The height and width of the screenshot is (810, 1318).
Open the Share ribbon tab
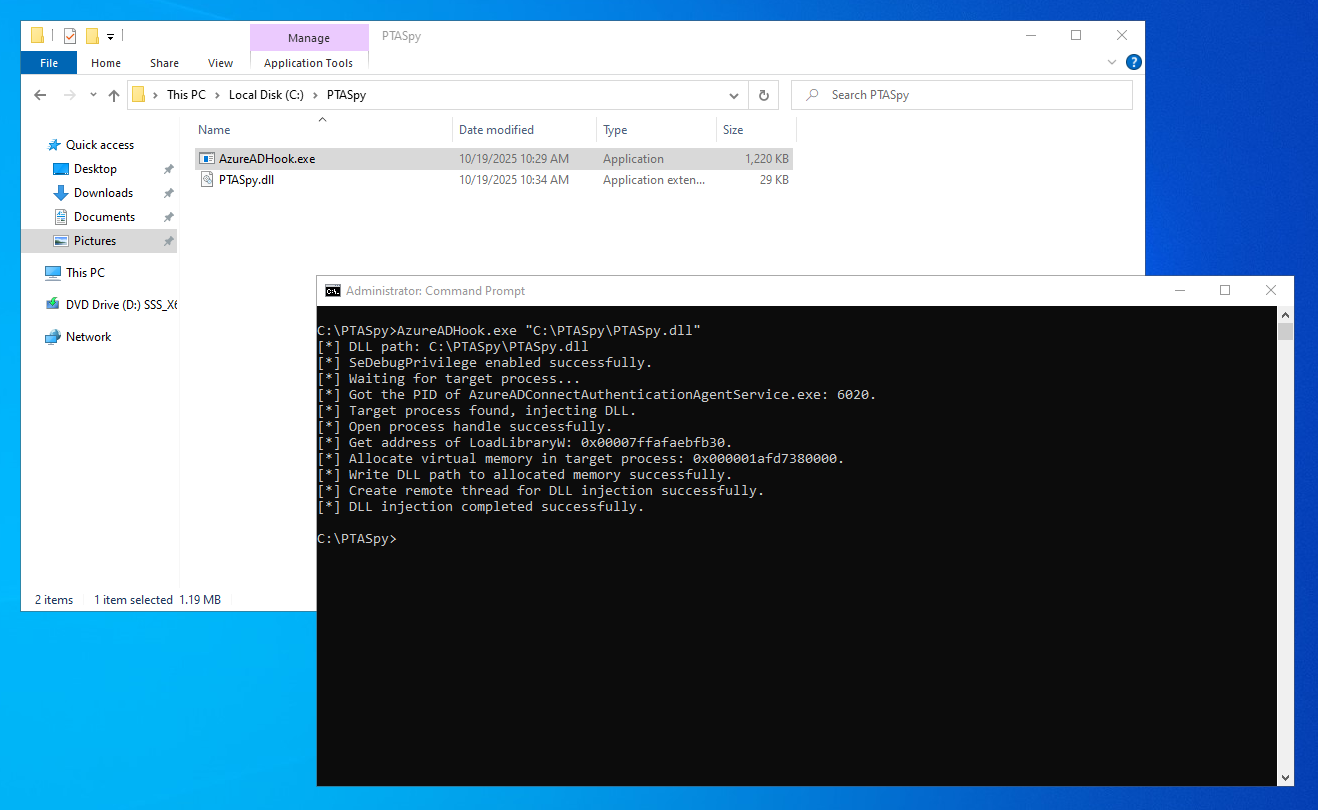tap(164, 63)
